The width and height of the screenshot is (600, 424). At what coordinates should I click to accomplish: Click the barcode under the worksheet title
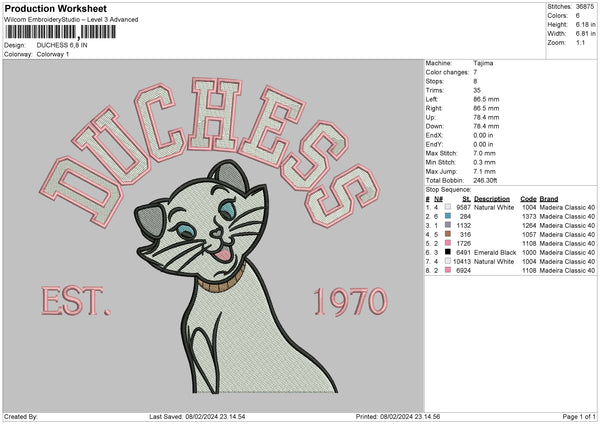click(60, 33)
